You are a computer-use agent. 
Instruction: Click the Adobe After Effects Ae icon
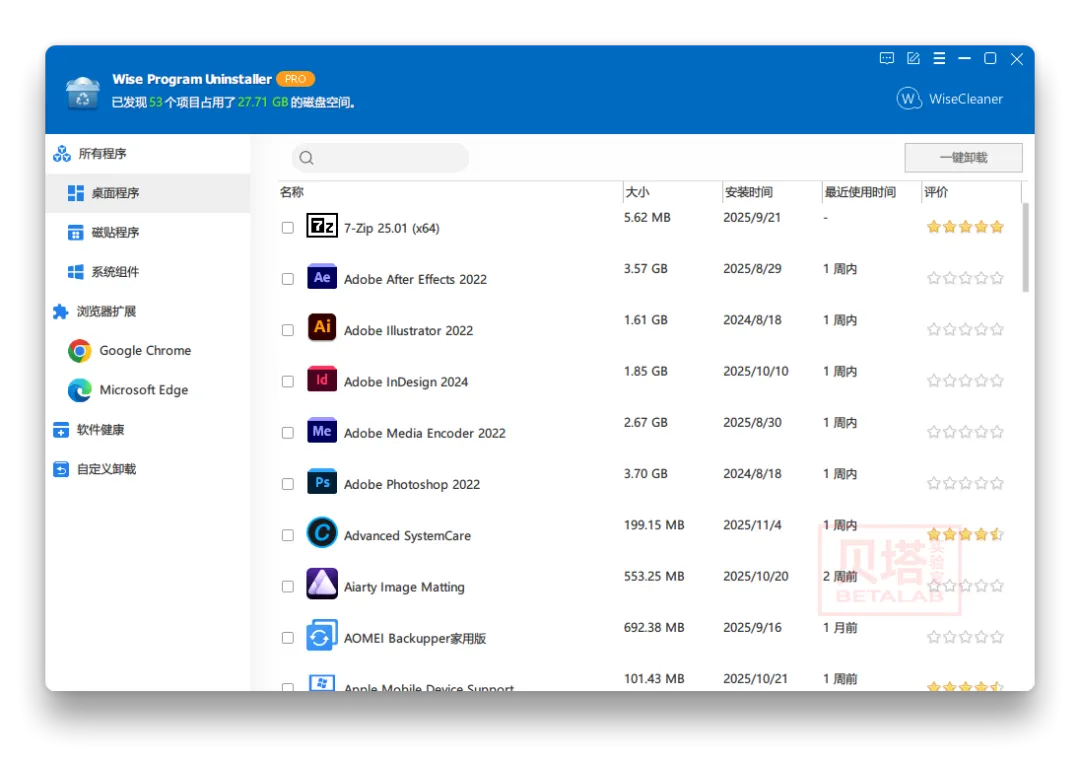pyautogui.click(x=322, y=277)
